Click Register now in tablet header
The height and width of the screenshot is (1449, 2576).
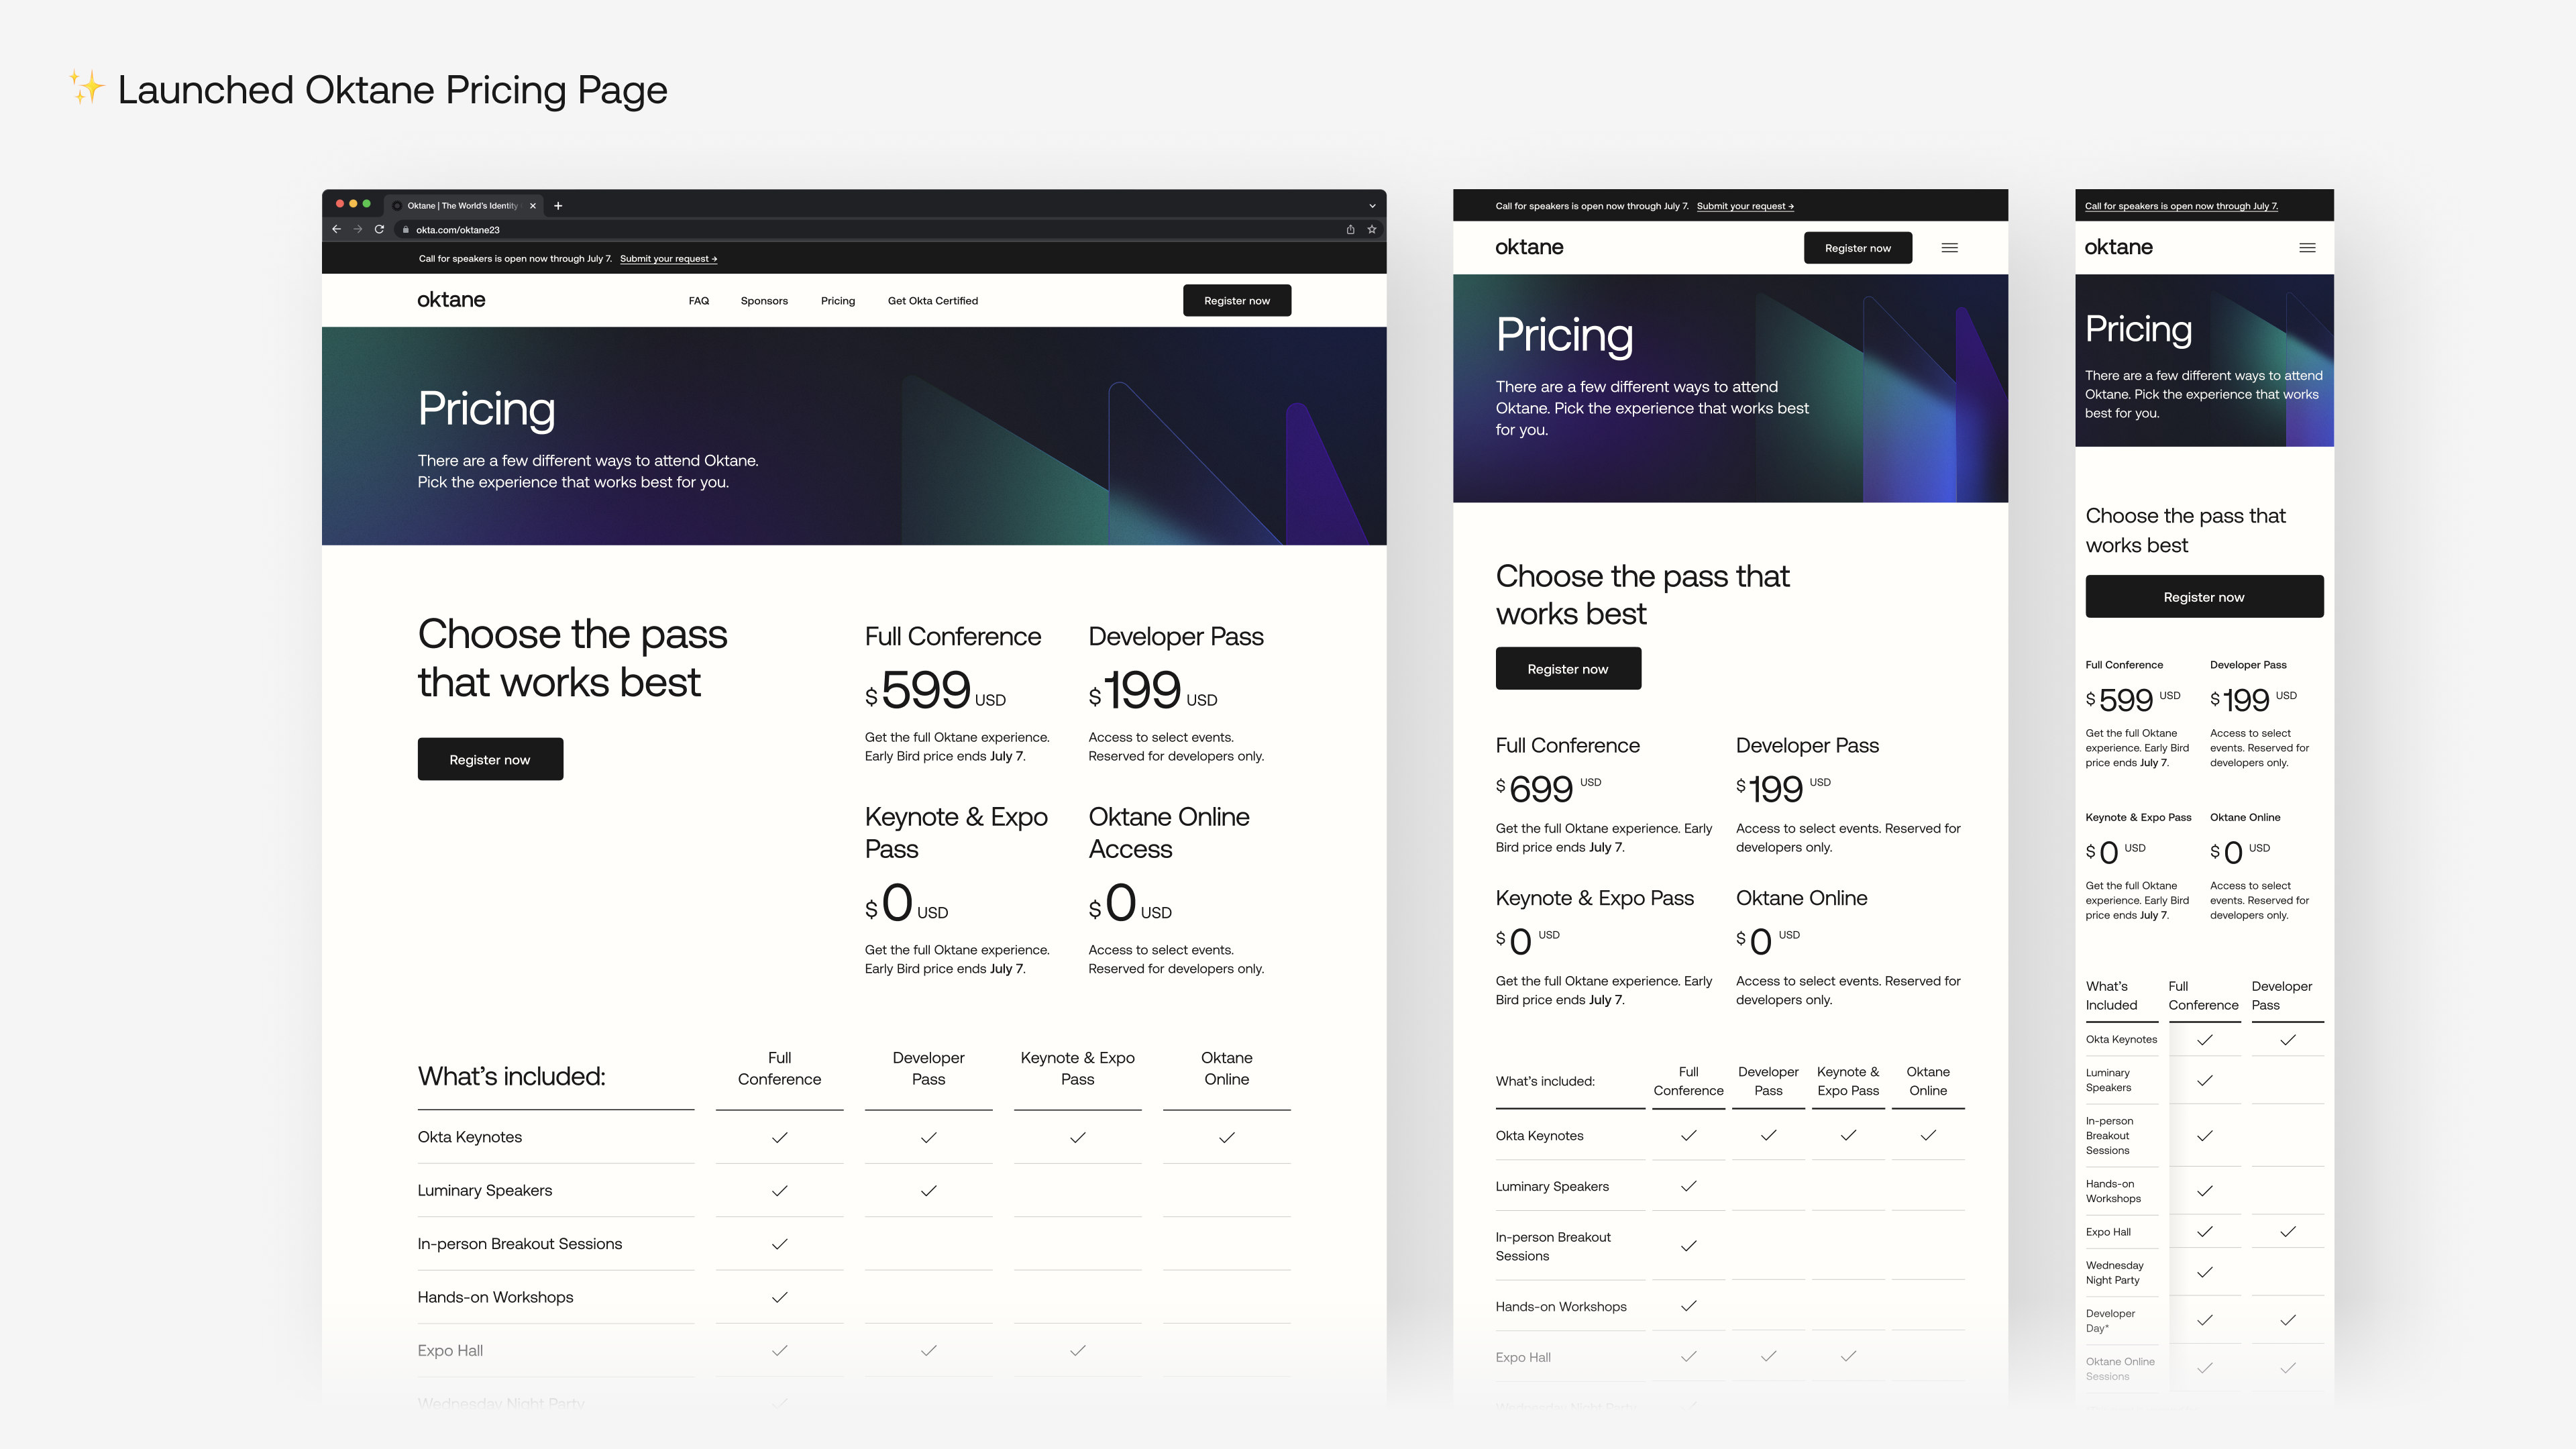1858,248
